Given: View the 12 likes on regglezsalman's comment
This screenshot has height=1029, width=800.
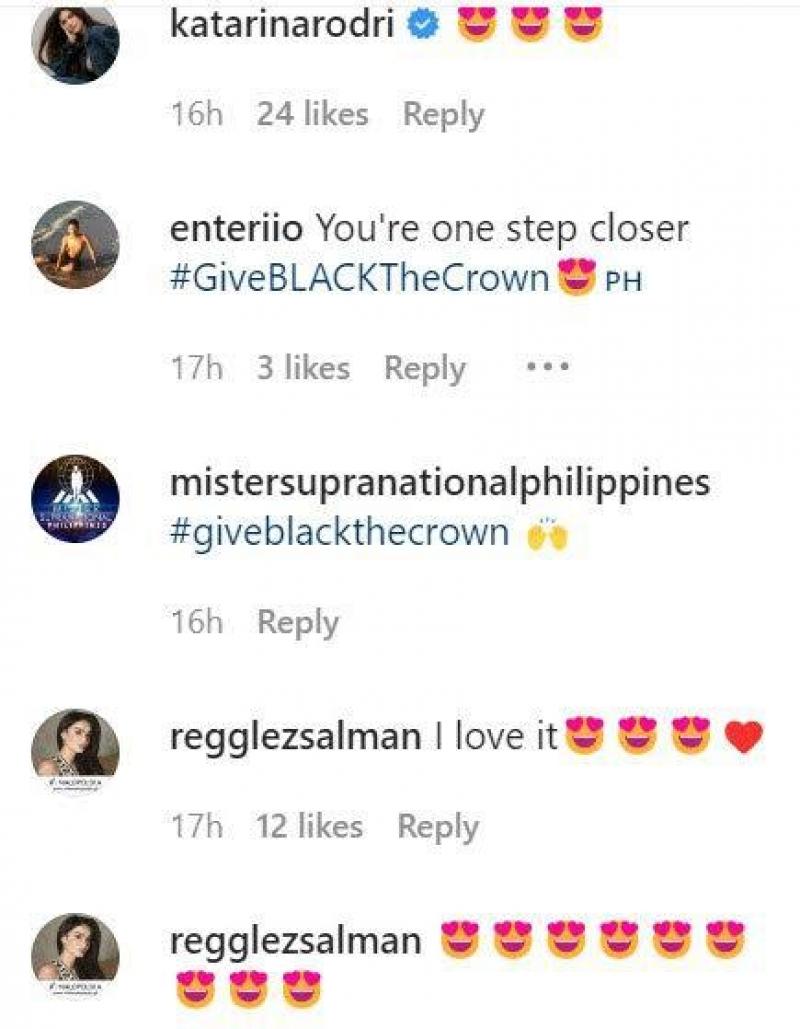Looking at the screenshot, I should (309, 826).
